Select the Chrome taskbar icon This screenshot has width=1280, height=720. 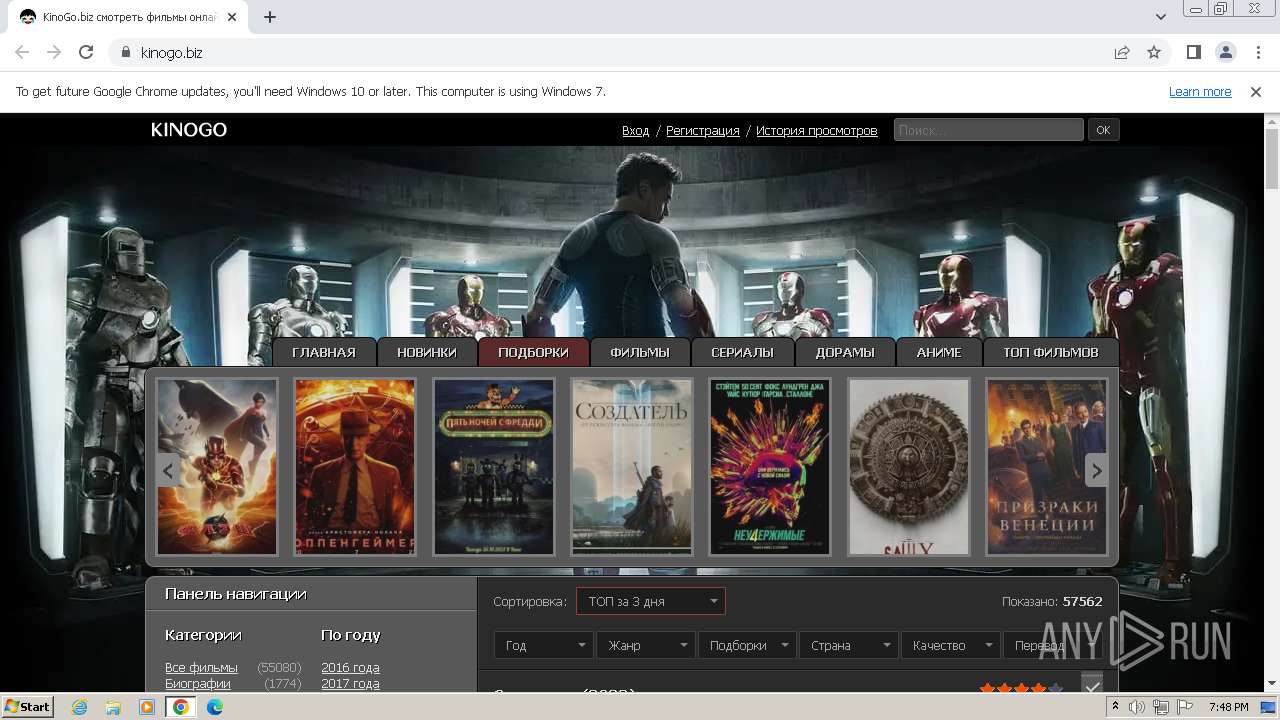tap(180, 707)
